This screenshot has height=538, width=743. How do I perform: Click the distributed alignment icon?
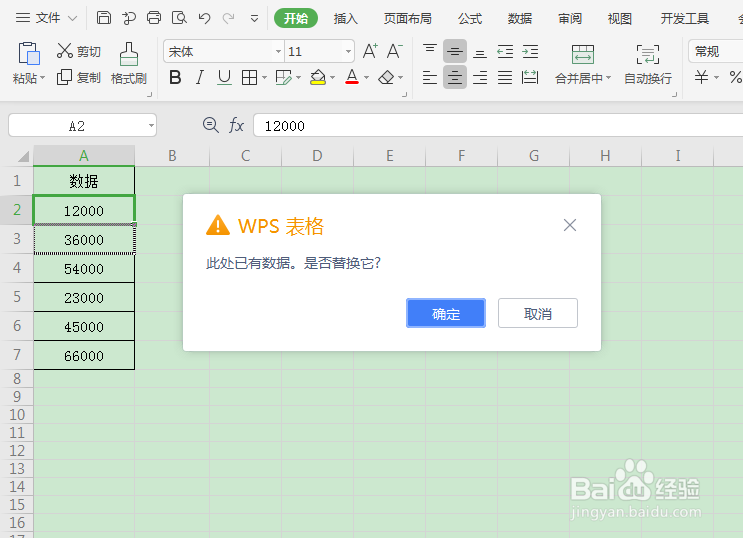[x=530, y=77]
